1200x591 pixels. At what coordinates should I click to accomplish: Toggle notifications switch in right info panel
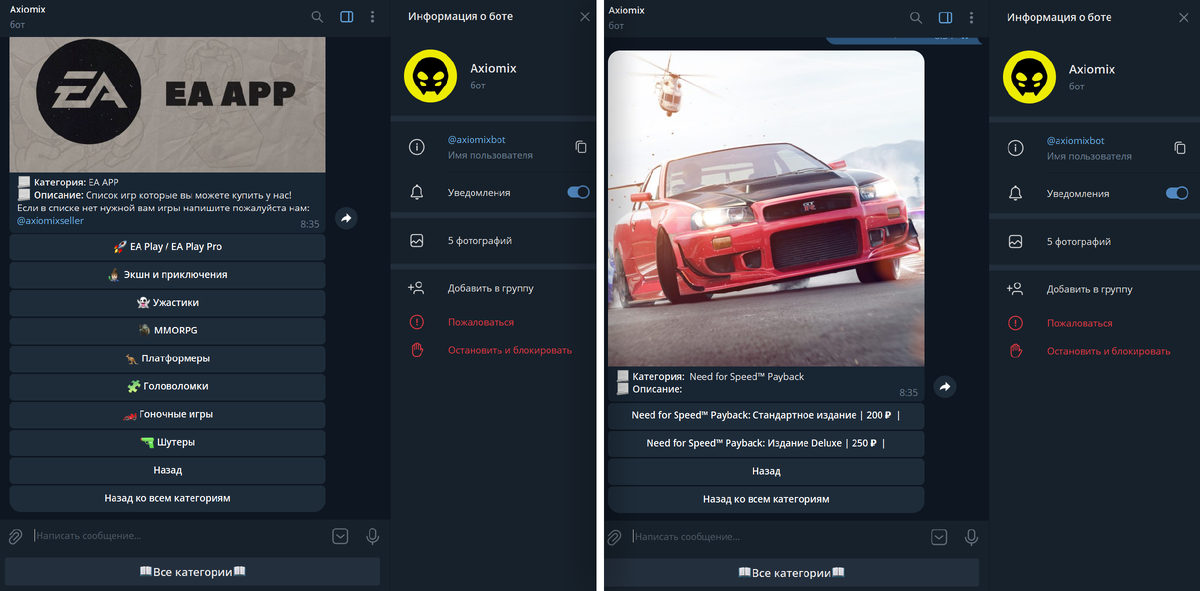pyautogui.click(x=1177, y=193)
